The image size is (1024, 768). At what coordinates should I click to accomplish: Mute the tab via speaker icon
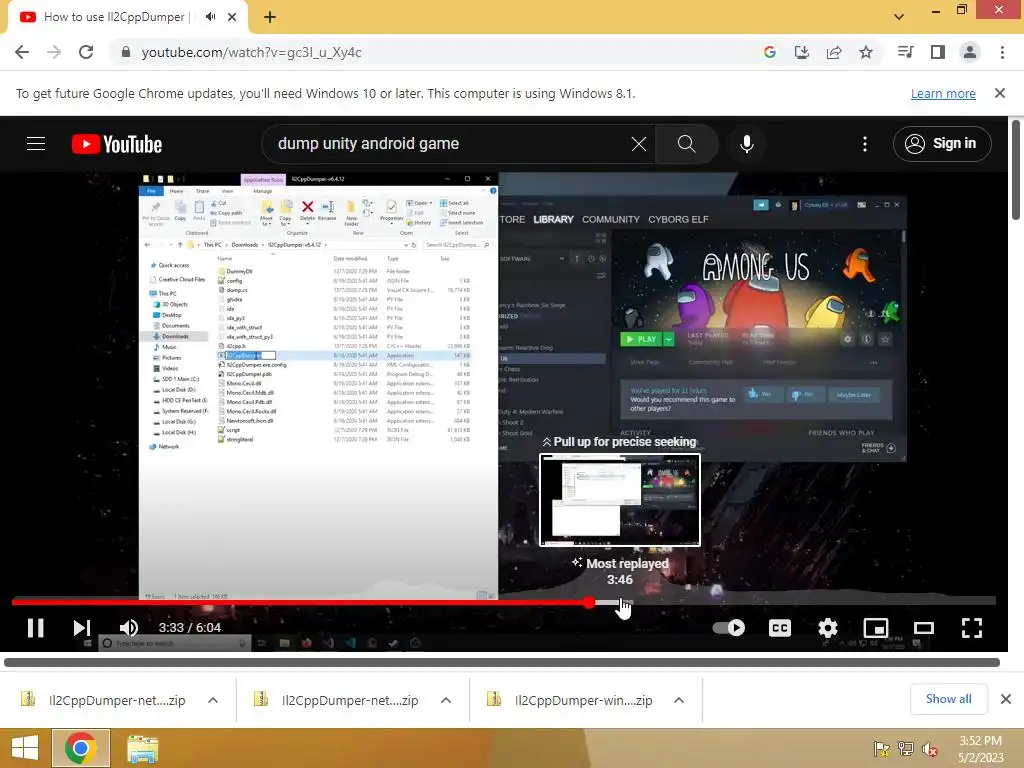coord(210,17)
